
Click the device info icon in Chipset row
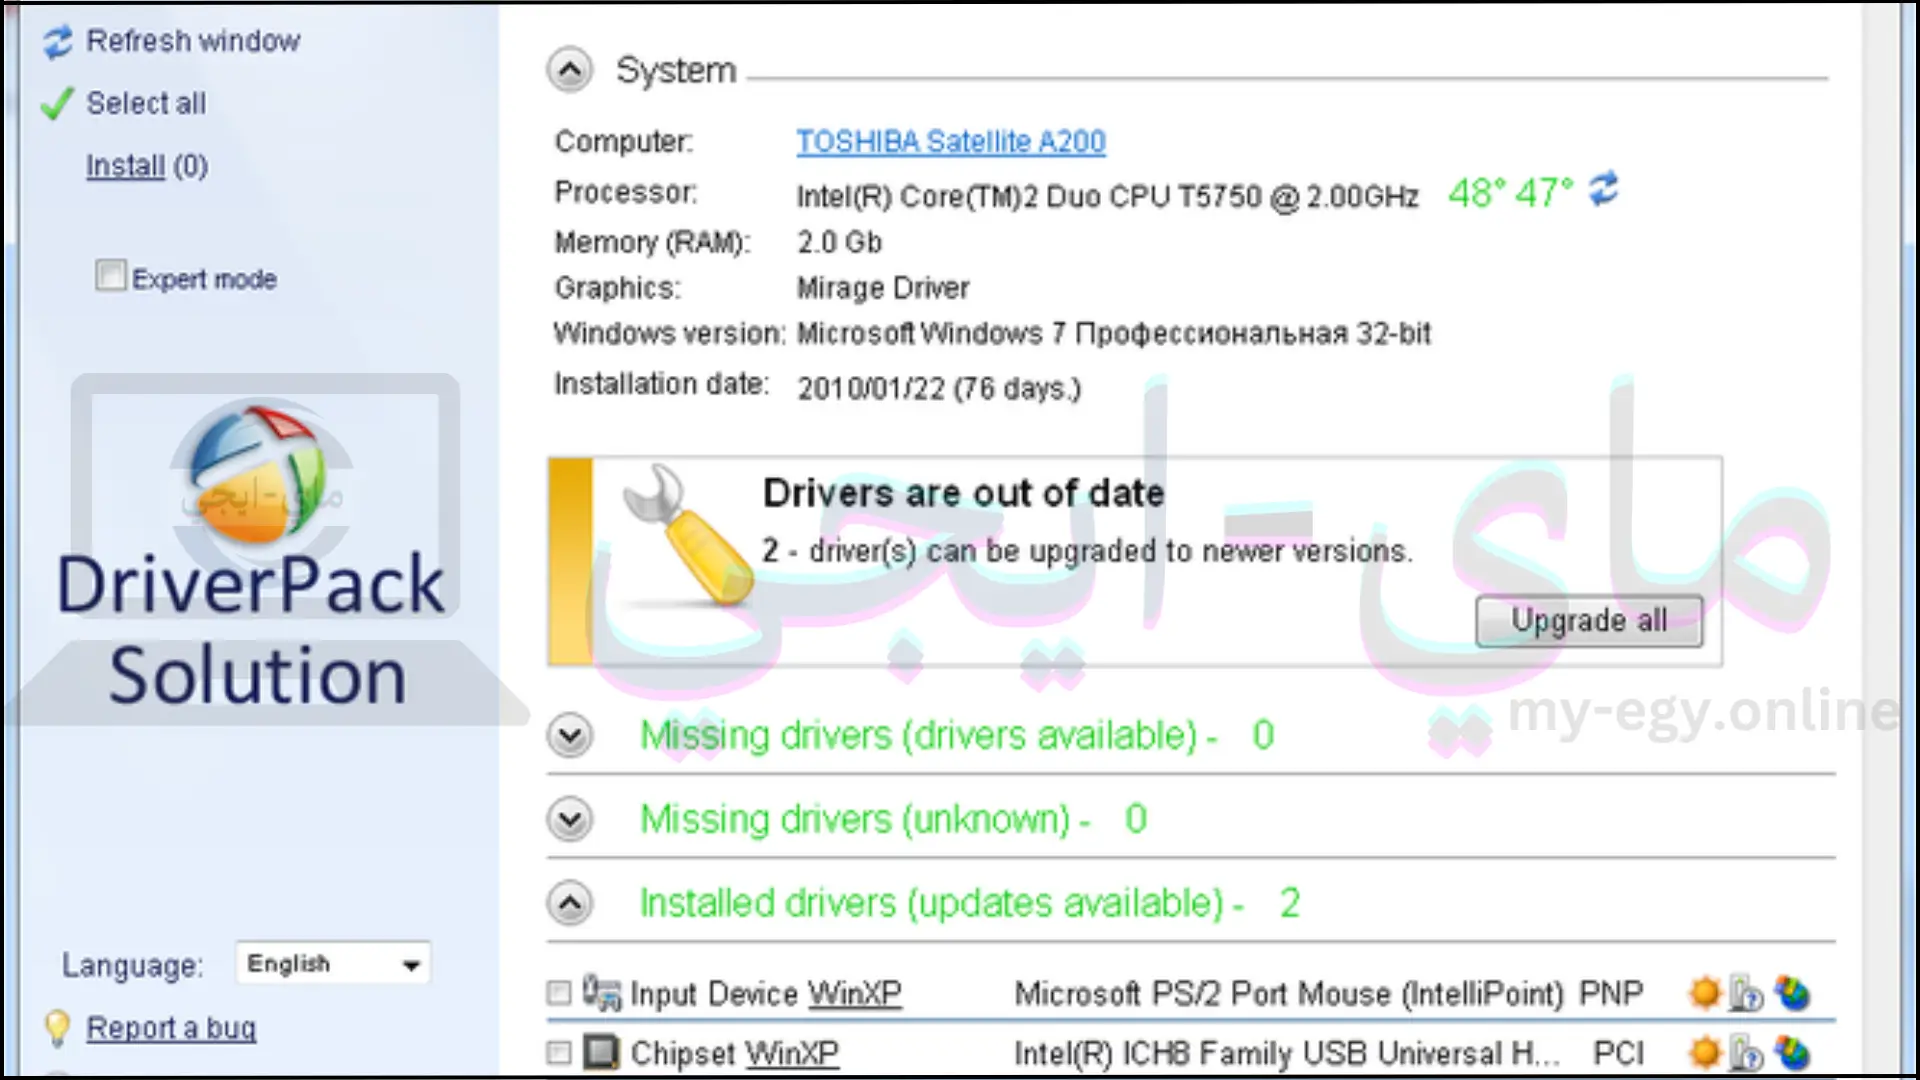[x=1746, y=1052]
